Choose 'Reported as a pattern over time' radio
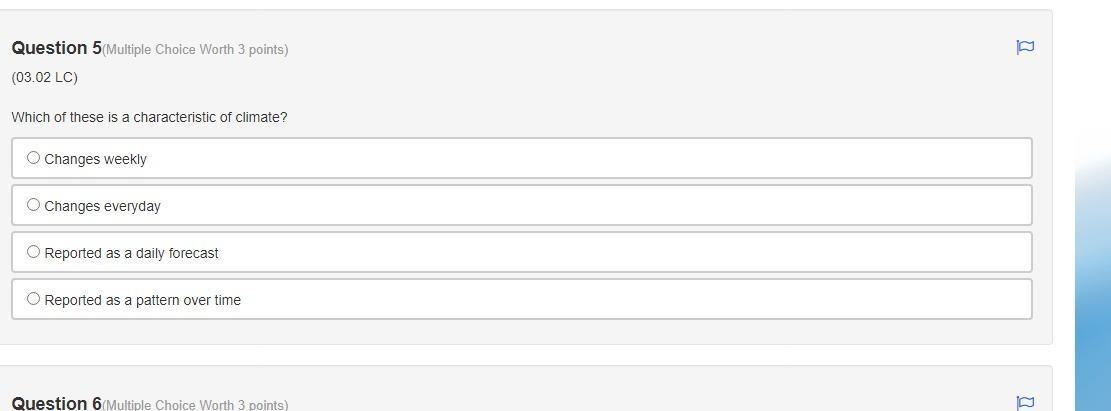The height and width of the screenshot is (411, 1111). pos(33,299)
